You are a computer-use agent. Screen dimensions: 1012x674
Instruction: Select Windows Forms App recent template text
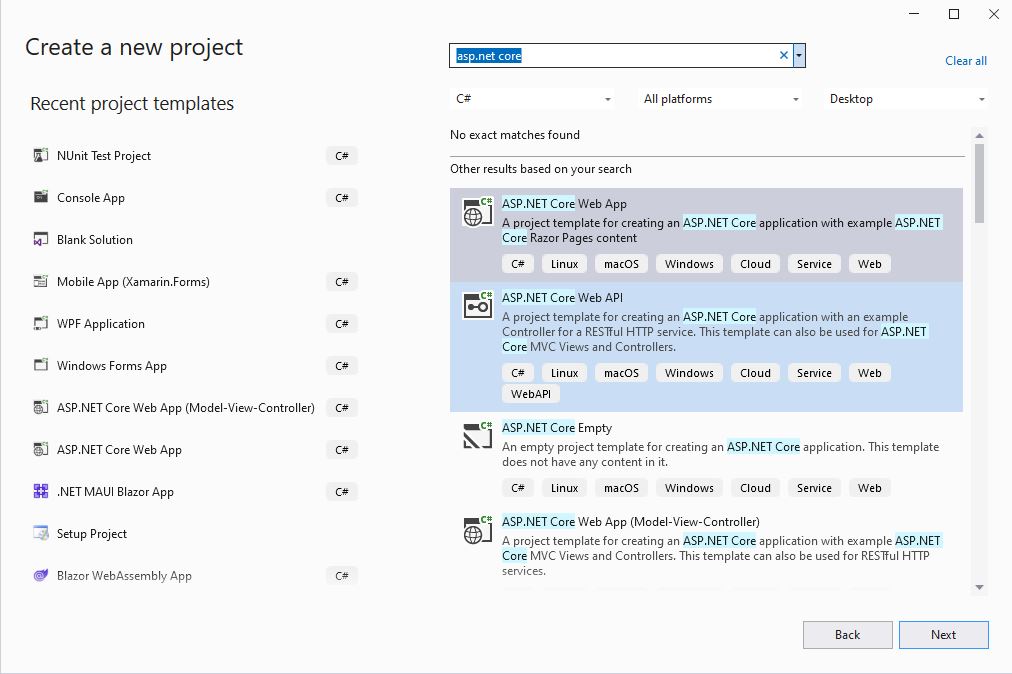point(112,365)
